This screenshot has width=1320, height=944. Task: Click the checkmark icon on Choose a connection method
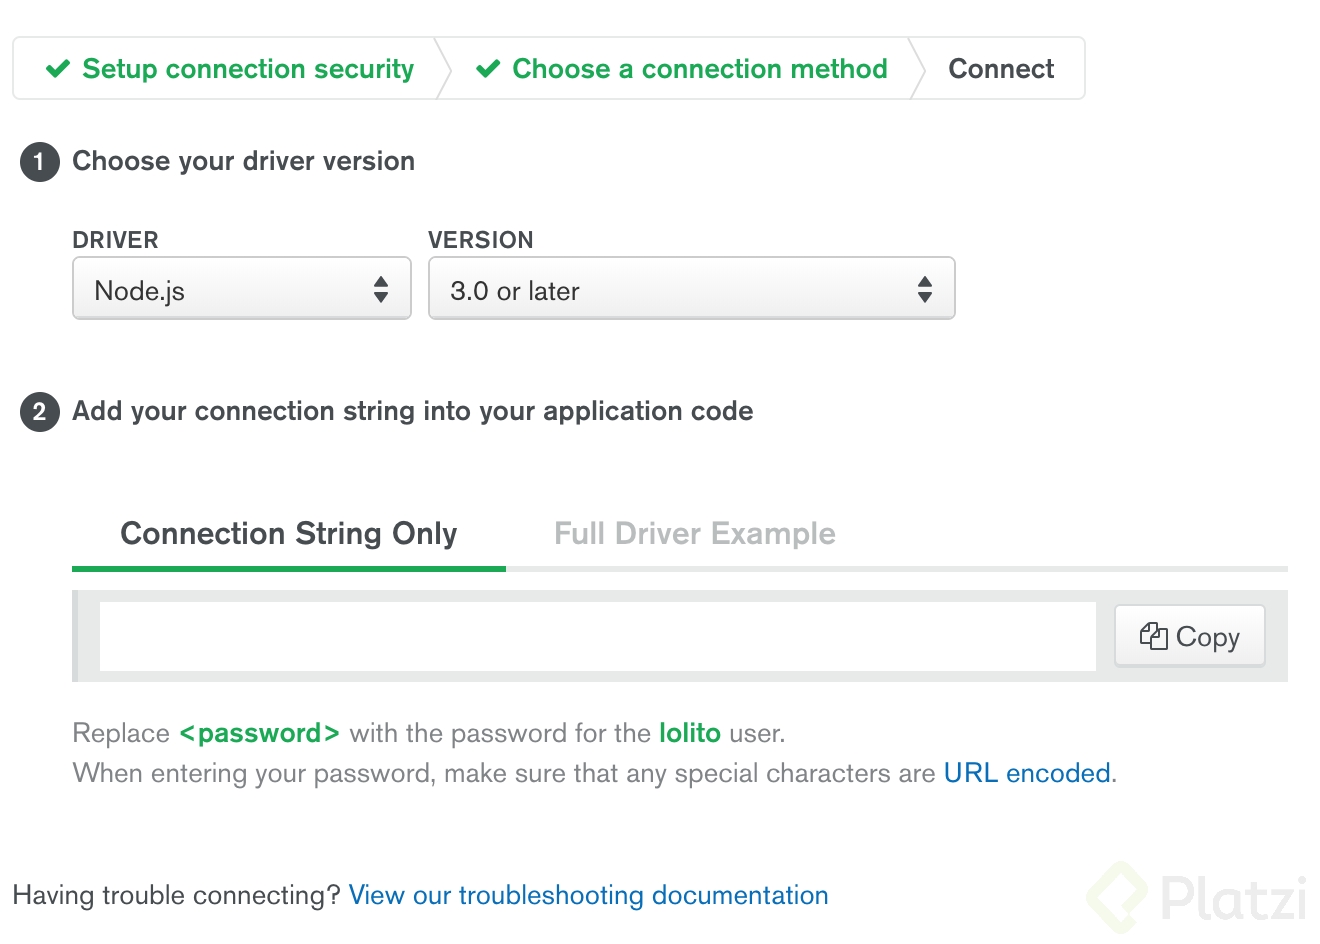point(488,69)
